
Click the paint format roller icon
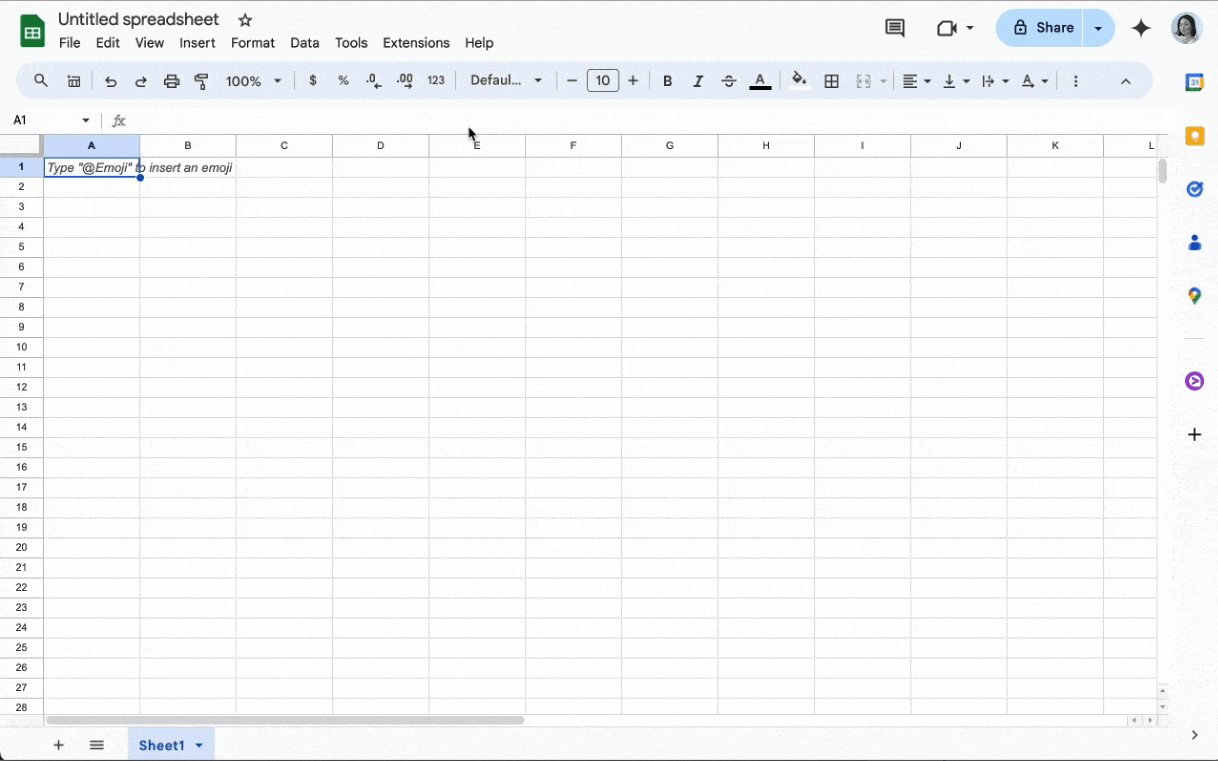point(202,81)
